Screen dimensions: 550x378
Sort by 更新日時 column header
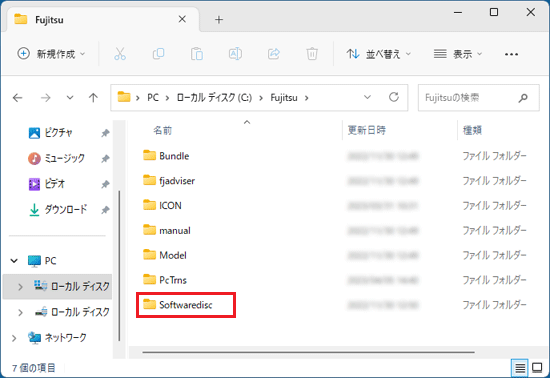367,130
